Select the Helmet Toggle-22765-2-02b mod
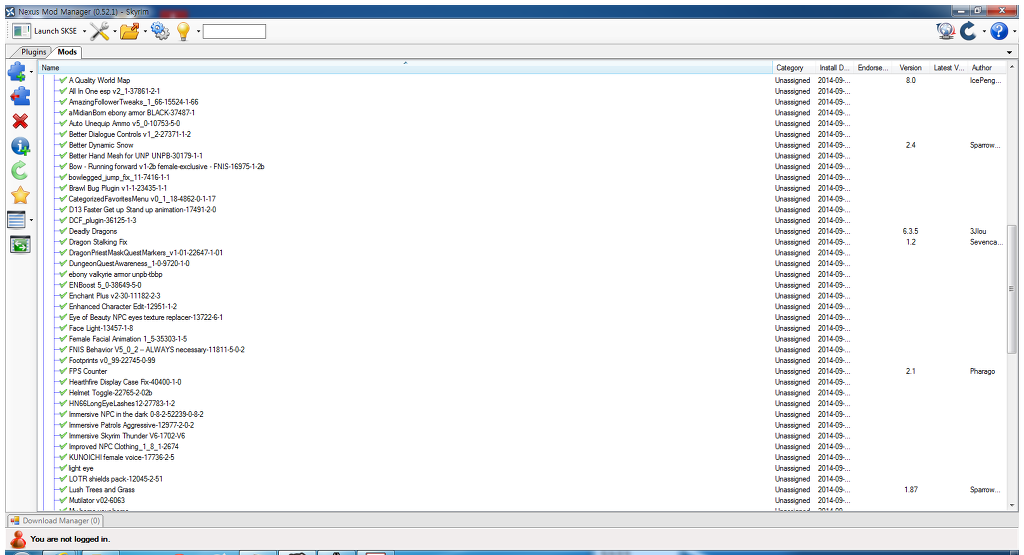Image resolution: width=1024 pixels, height=555 pixels. (x=110, y=392)
